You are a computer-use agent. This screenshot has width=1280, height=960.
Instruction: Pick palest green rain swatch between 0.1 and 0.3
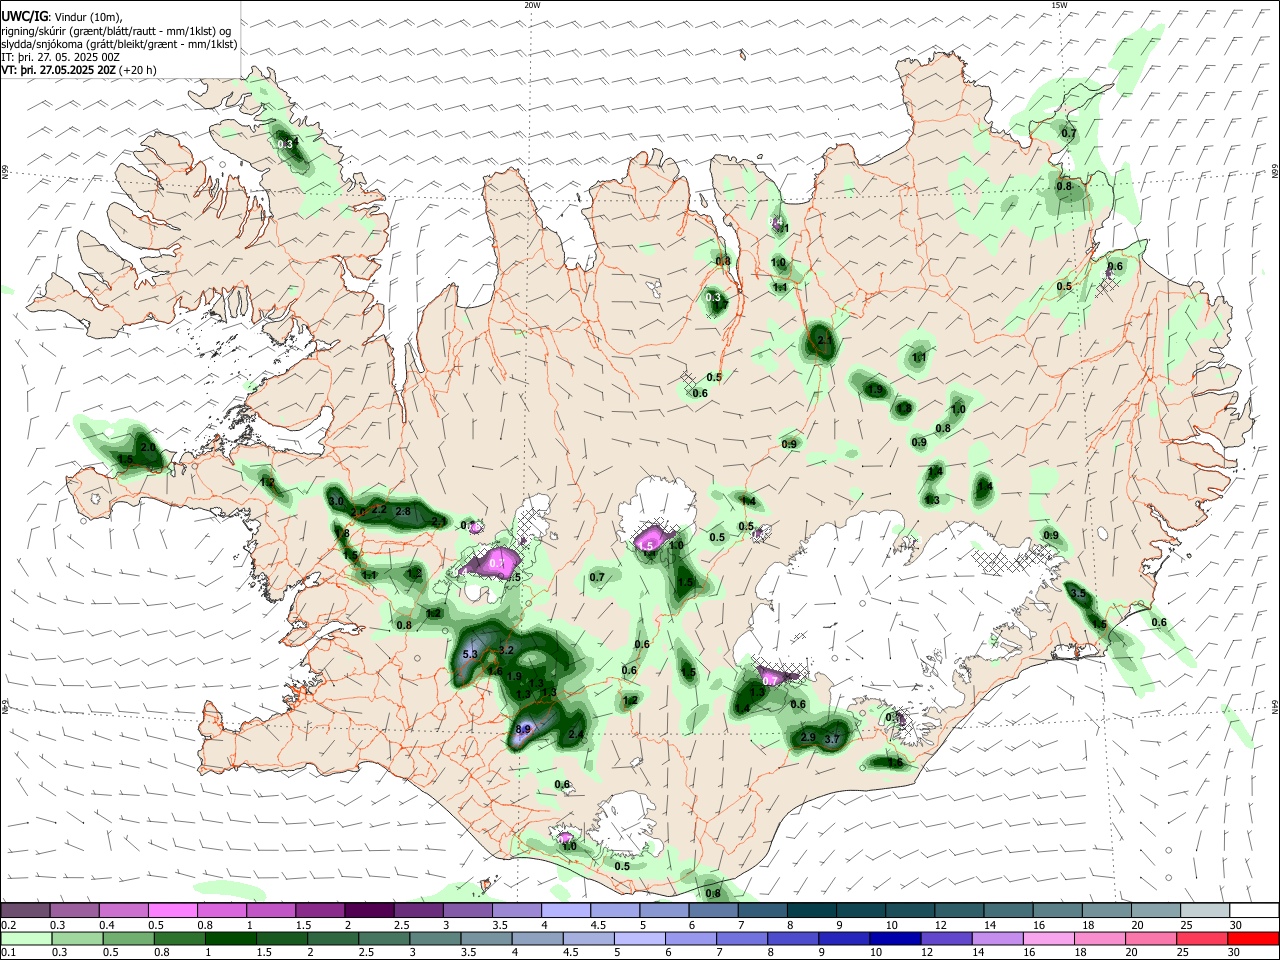click(x=25, y=938)
